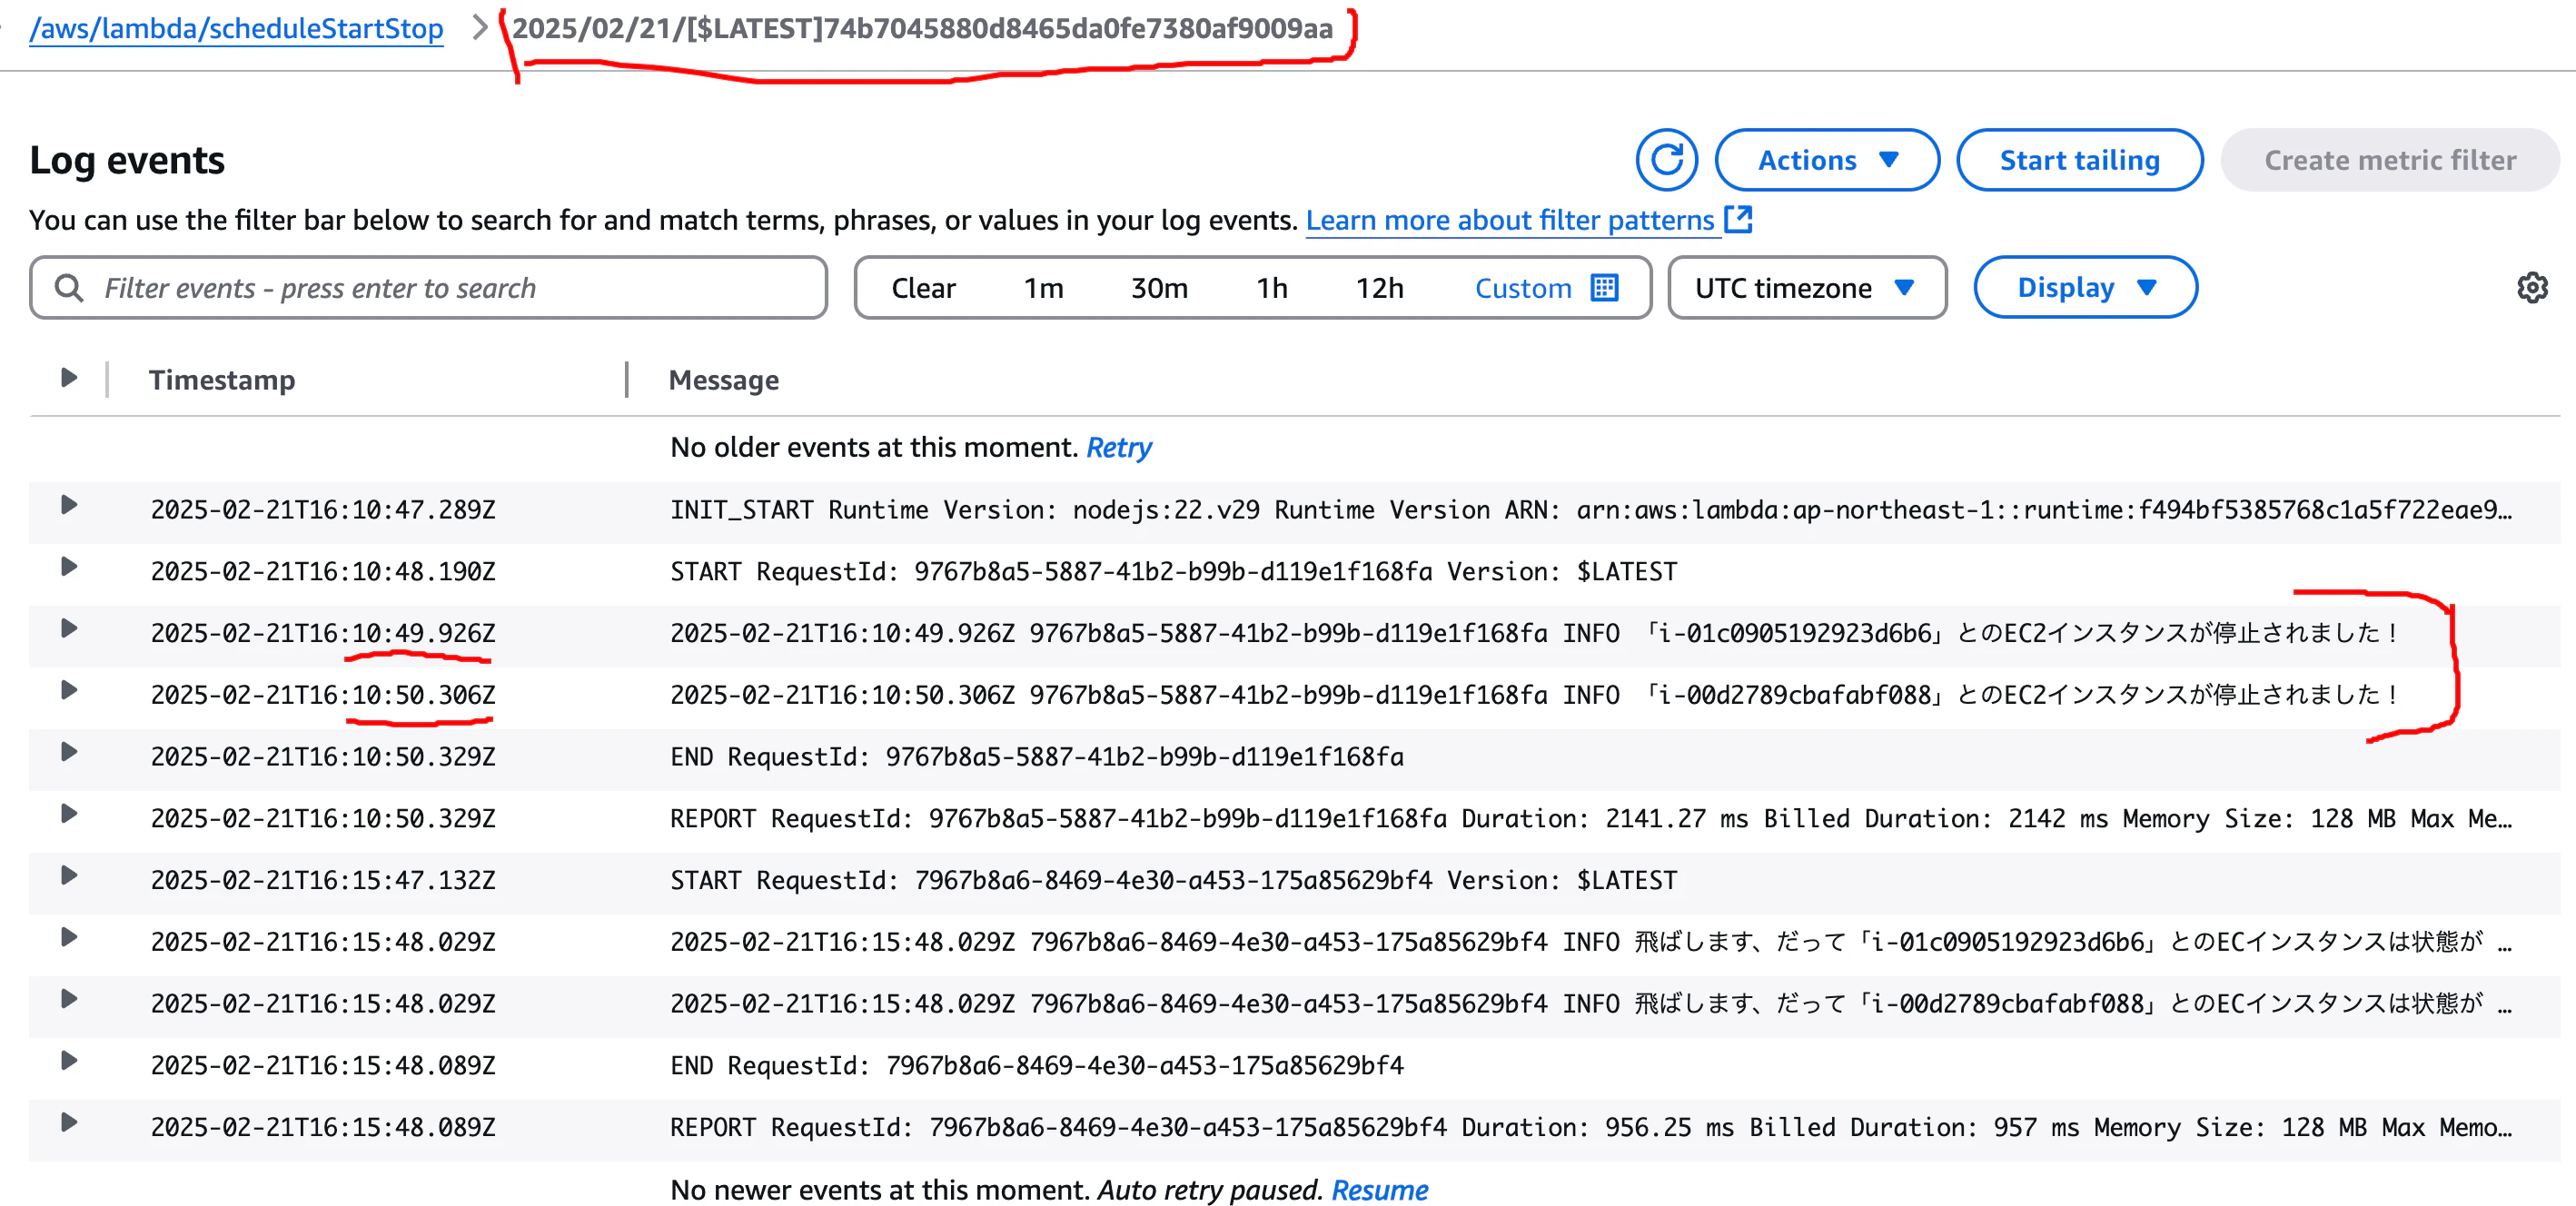2576x1206 pixels.
Task: Click timestamp 2025-02-21T16:10:48.190Z
Action: (323, 571)
